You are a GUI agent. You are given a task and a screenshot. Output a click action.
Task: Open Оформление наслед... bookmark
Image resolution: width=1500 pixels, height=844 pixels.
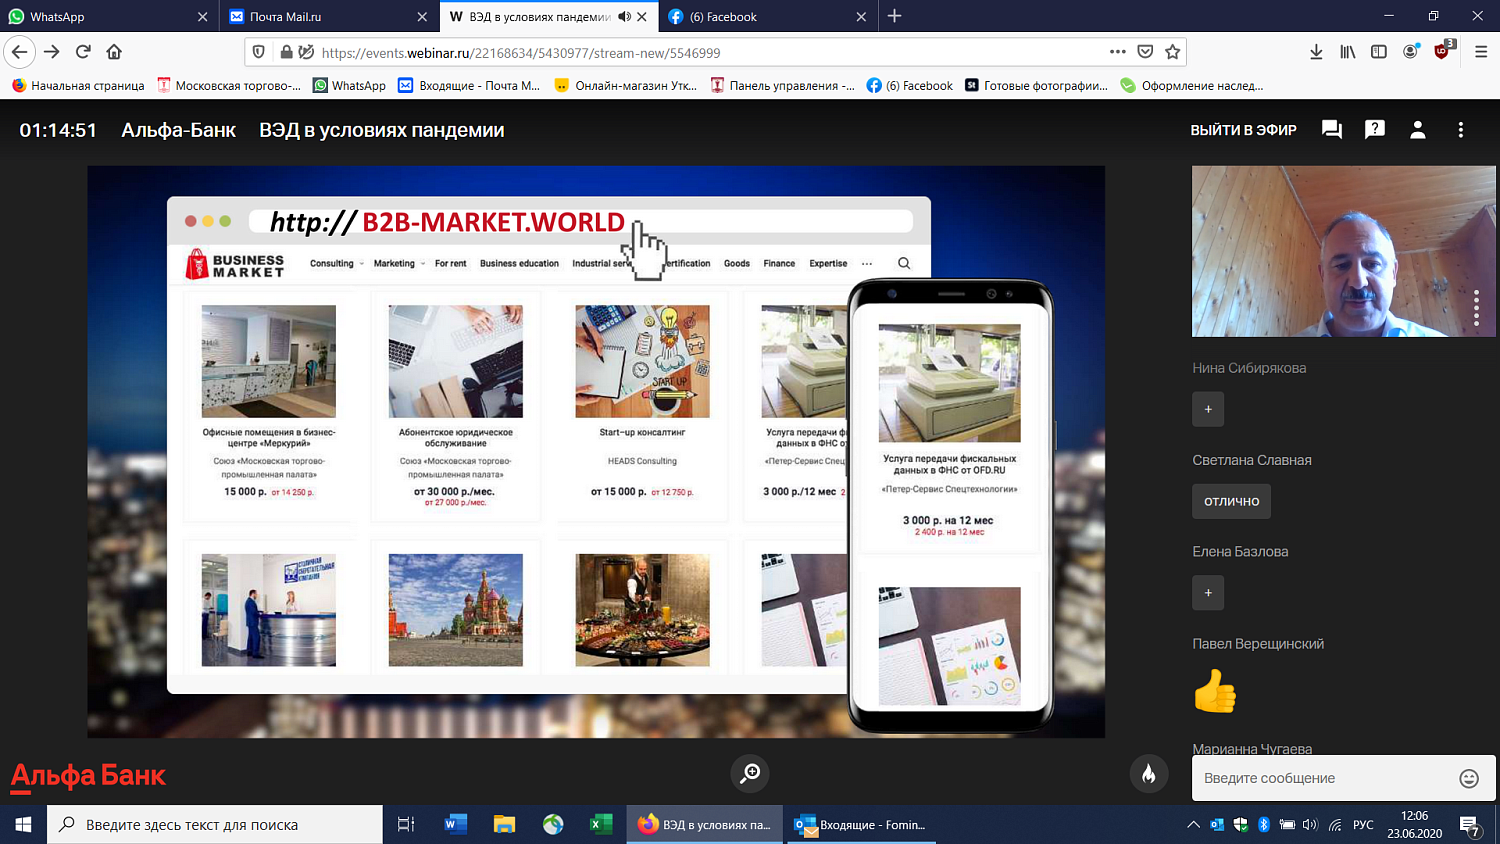1192,86
